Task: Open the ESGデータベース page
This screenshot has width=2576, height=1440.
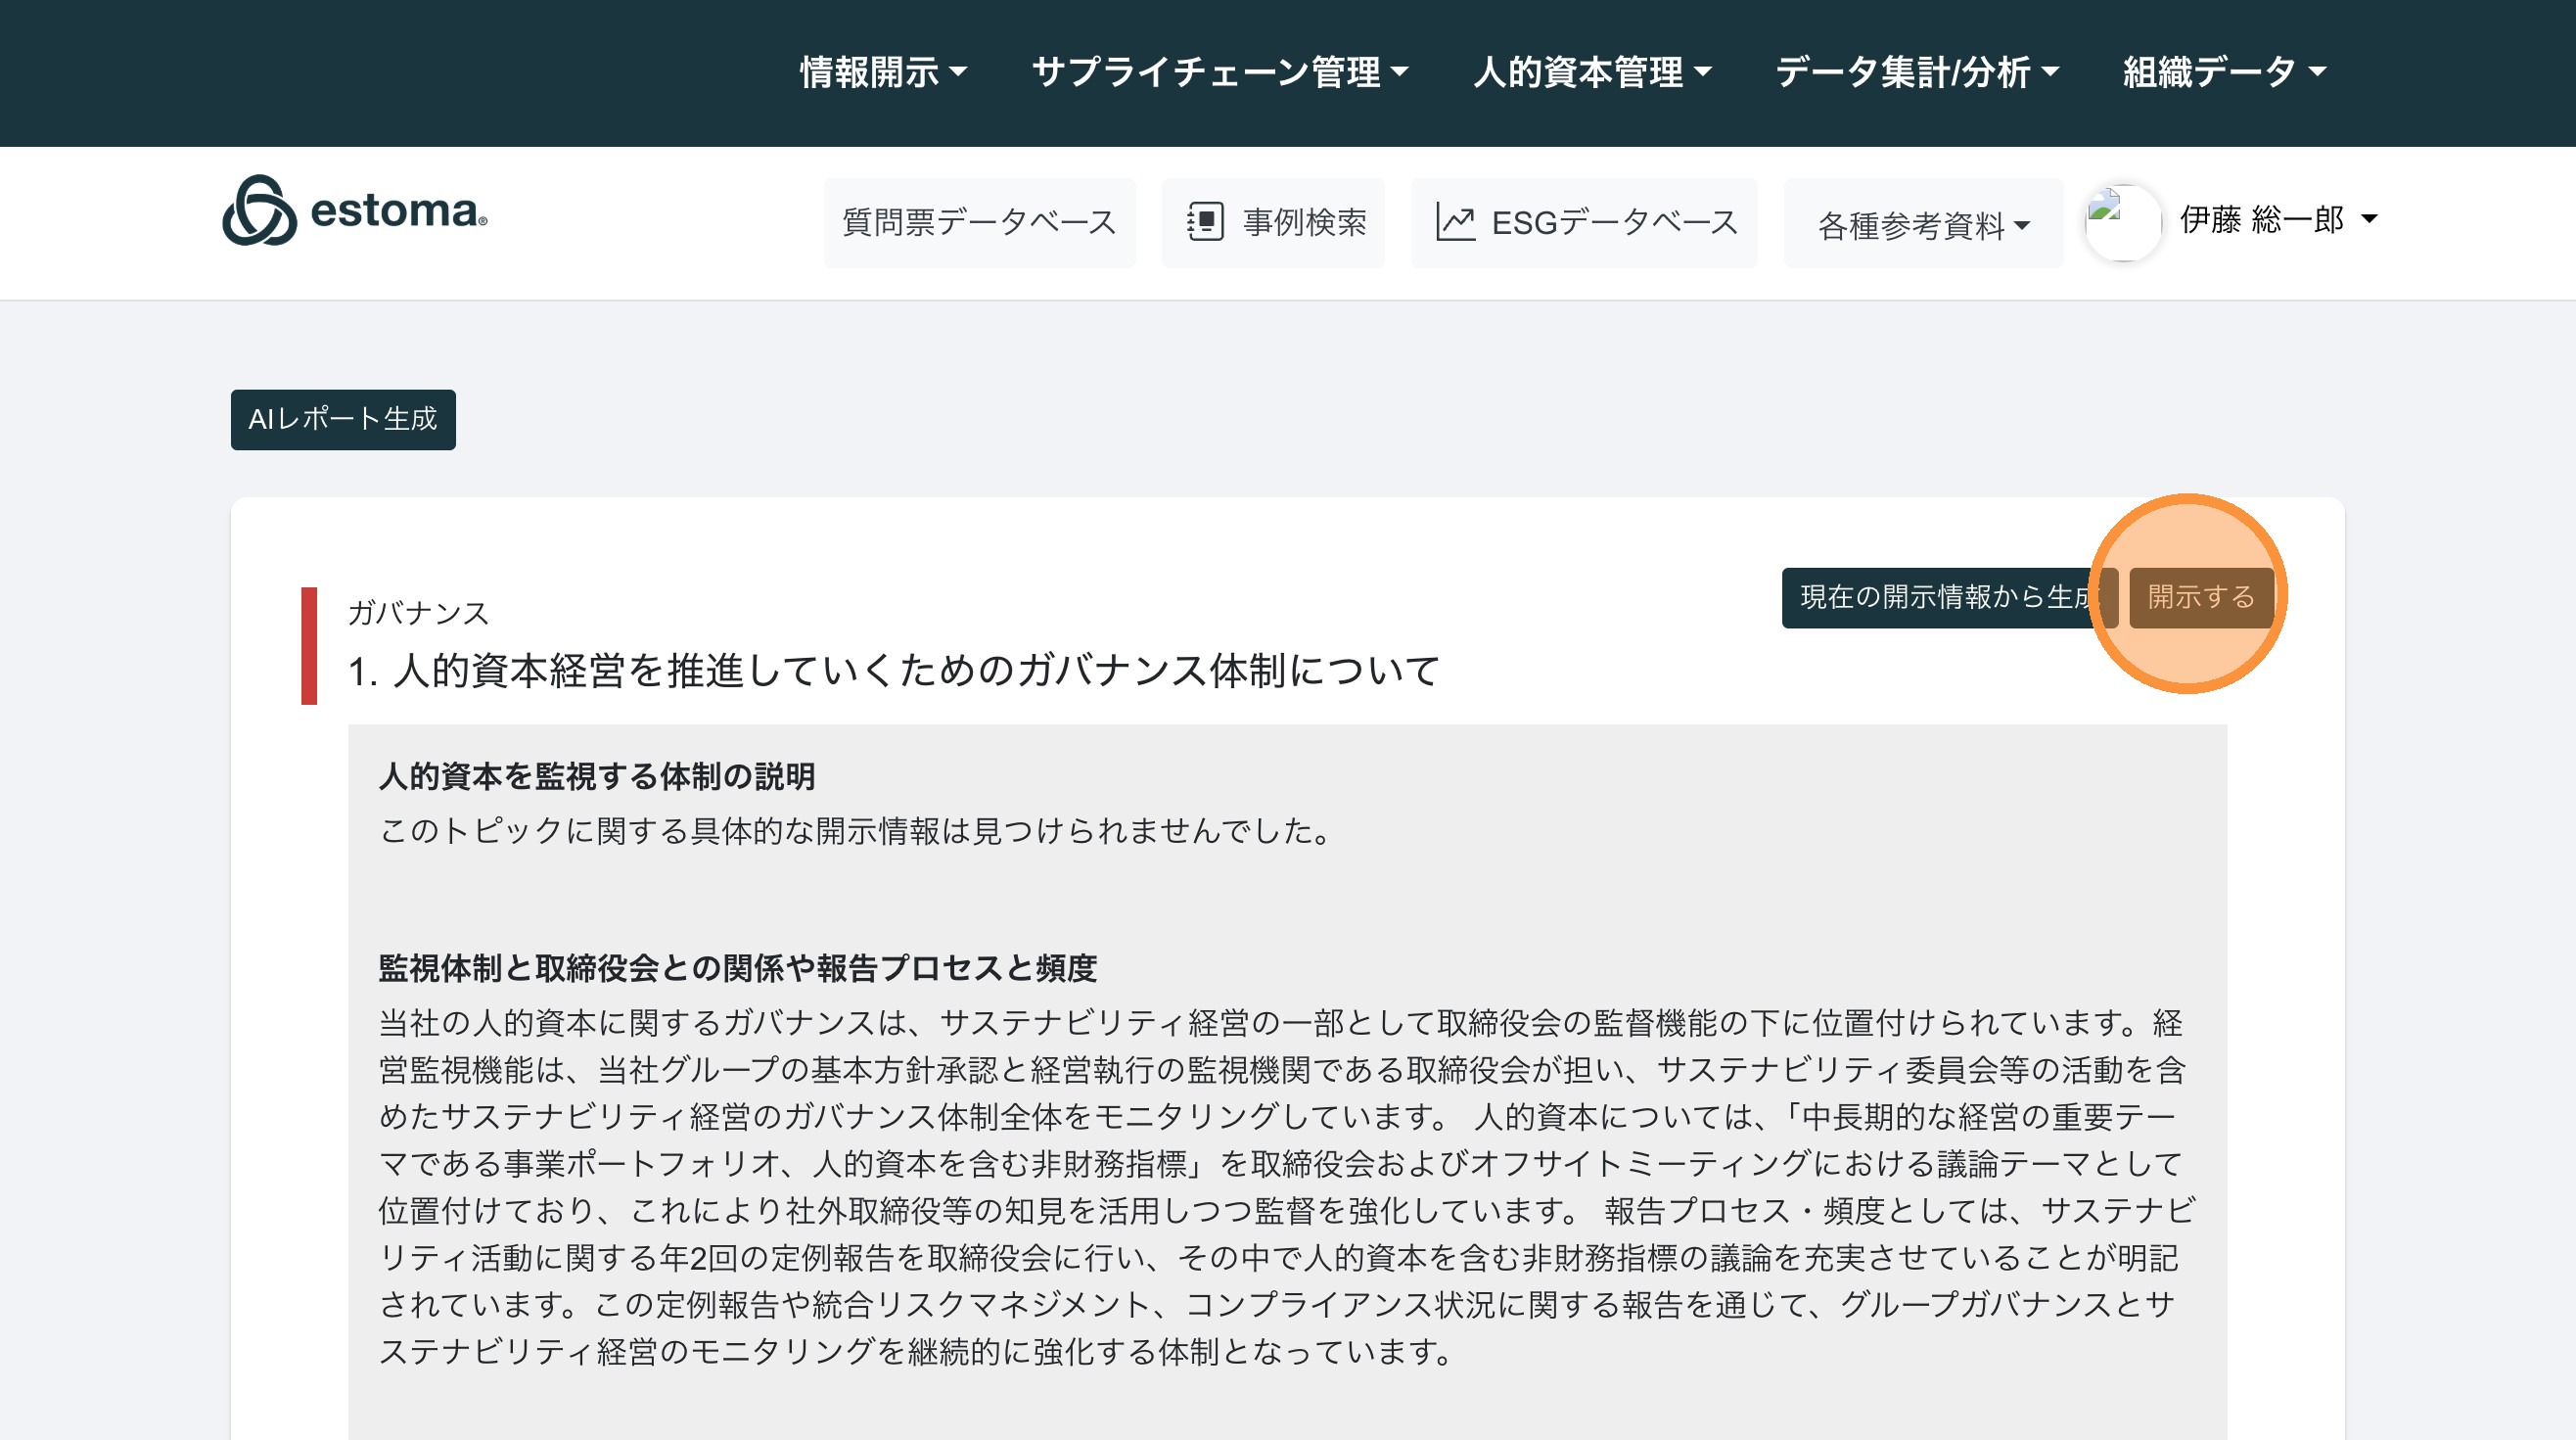Action: tap(1614, 222)
